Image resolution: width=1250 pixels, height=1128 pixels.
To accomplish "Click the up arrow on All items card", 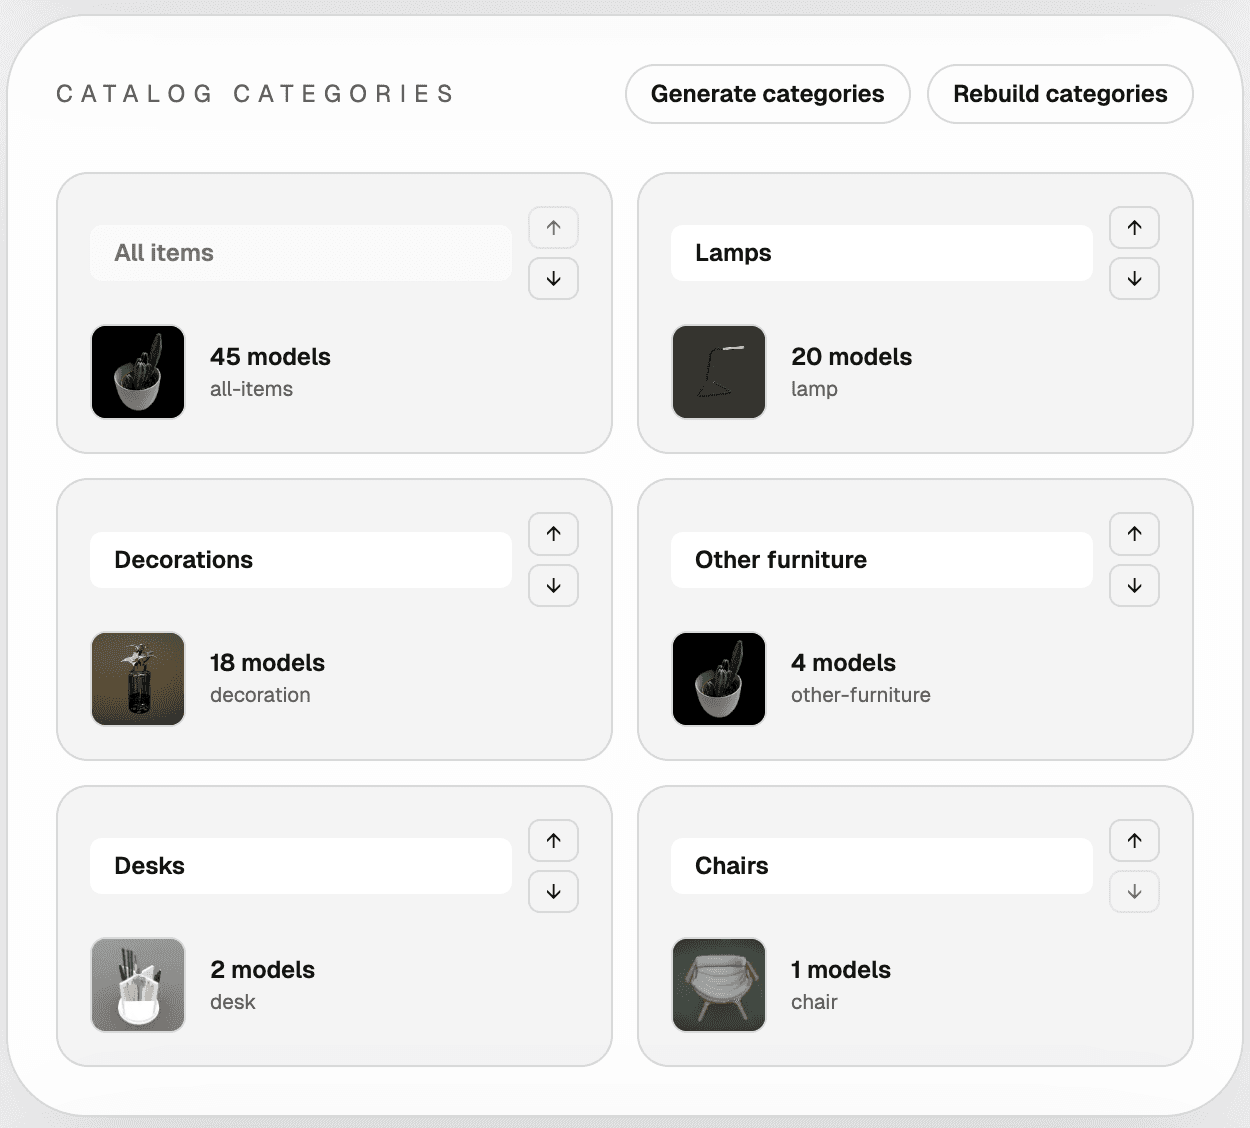I will point(553,228).
